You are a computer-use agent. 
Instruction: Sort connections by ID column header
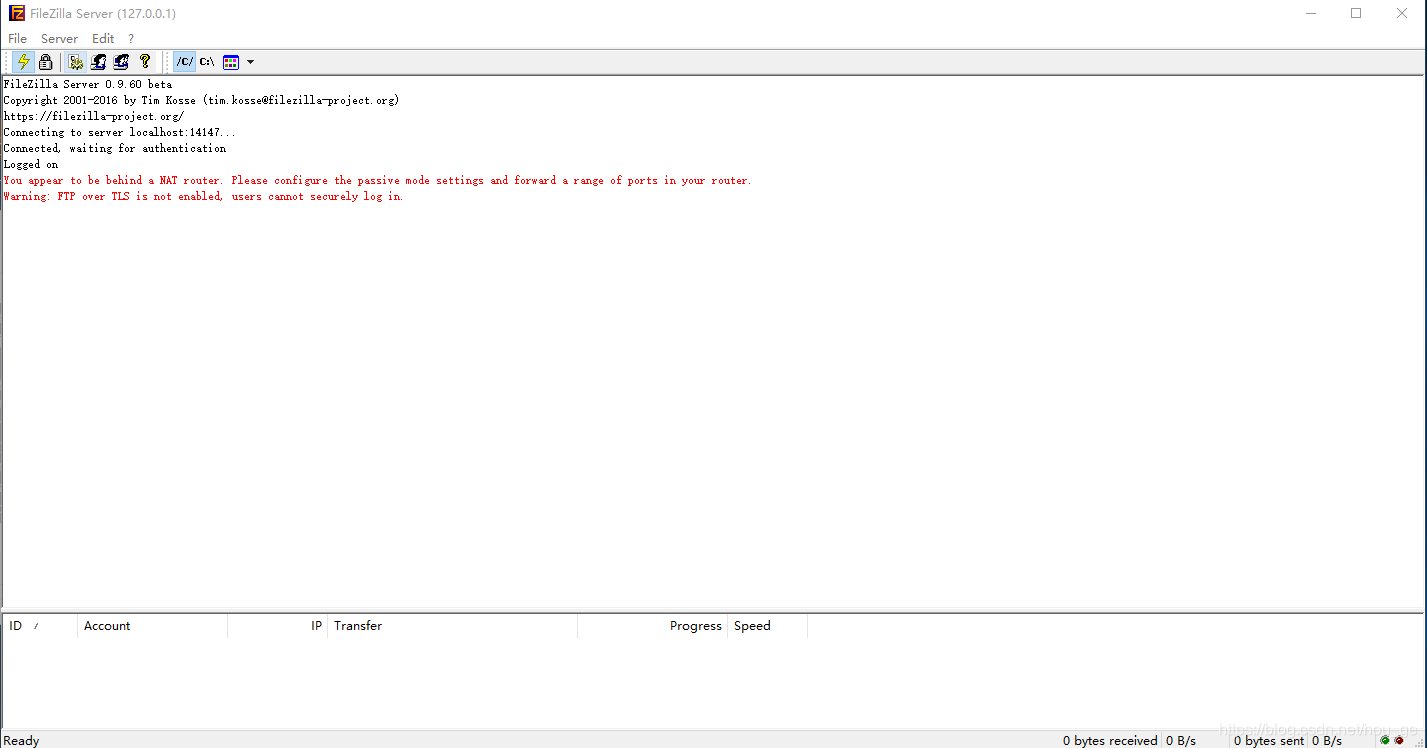click(40, 626)
